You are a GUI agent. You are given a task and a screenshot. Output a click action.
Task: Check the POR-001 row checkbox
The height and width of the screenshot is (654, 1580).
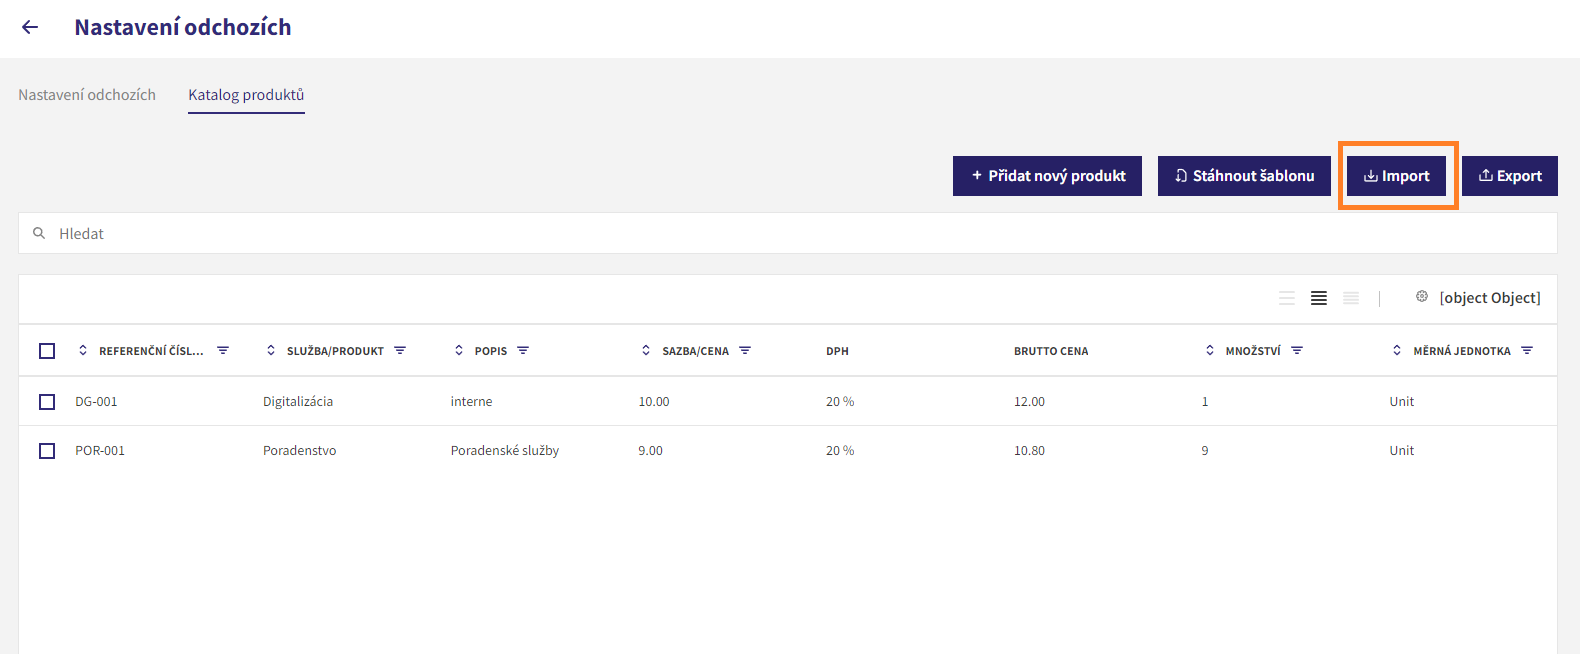click(x=47, y=451)
